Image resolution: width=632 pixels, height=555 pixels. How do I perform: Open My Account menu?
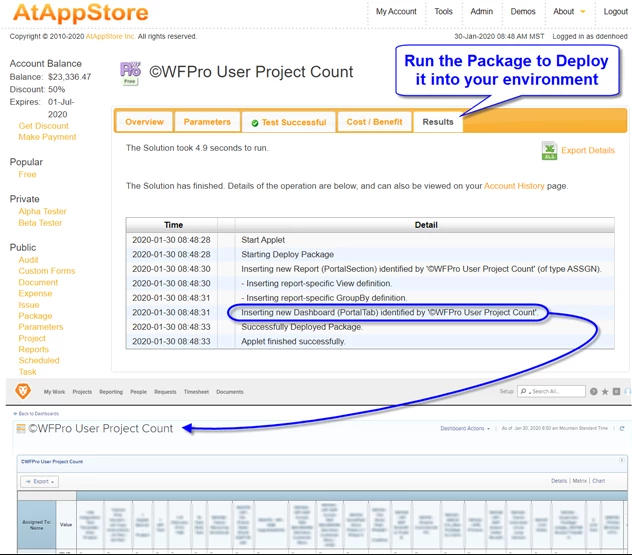click(396, 12)
